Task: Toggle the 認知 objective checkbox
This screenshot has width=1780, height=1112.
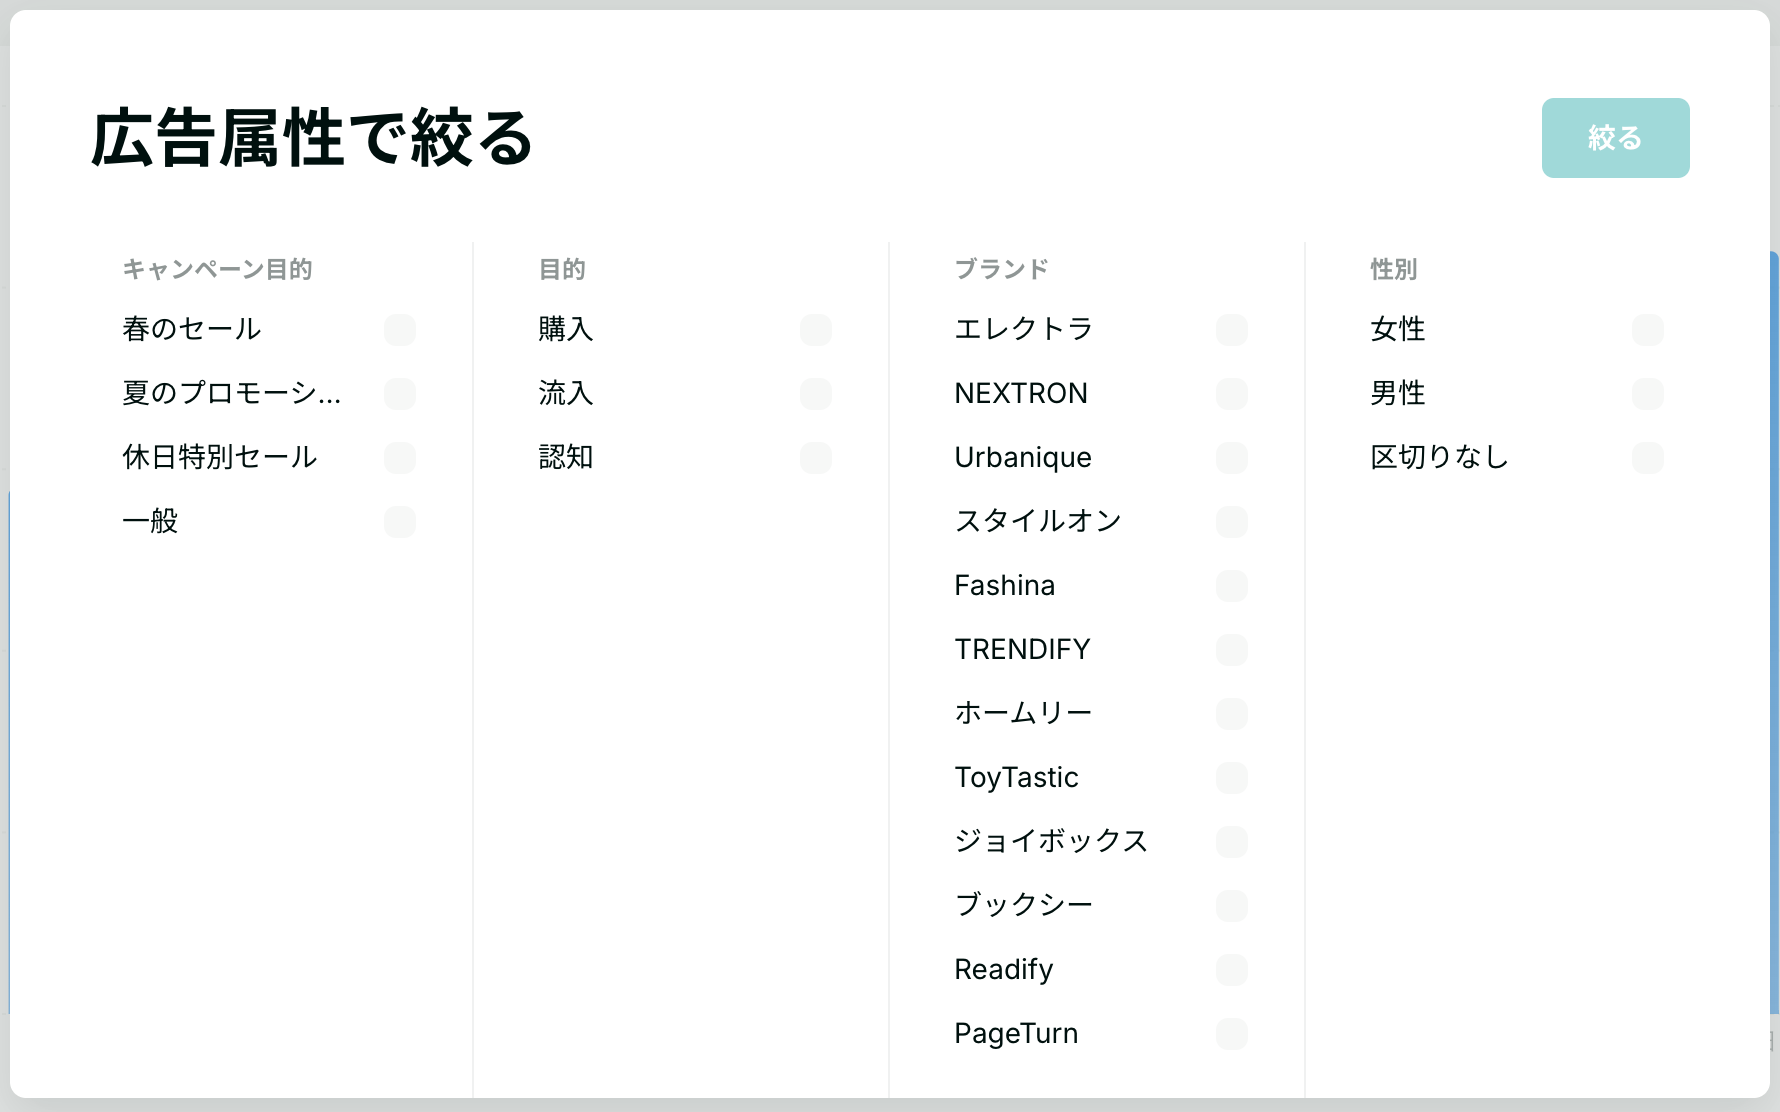Action: pyautogui.click(x=816, y=458)
